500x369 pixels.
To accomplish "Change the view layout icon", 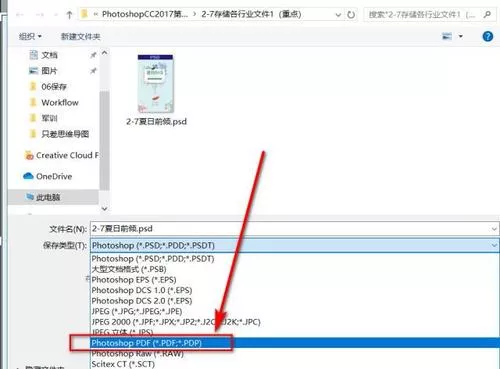I will [447, 36].
